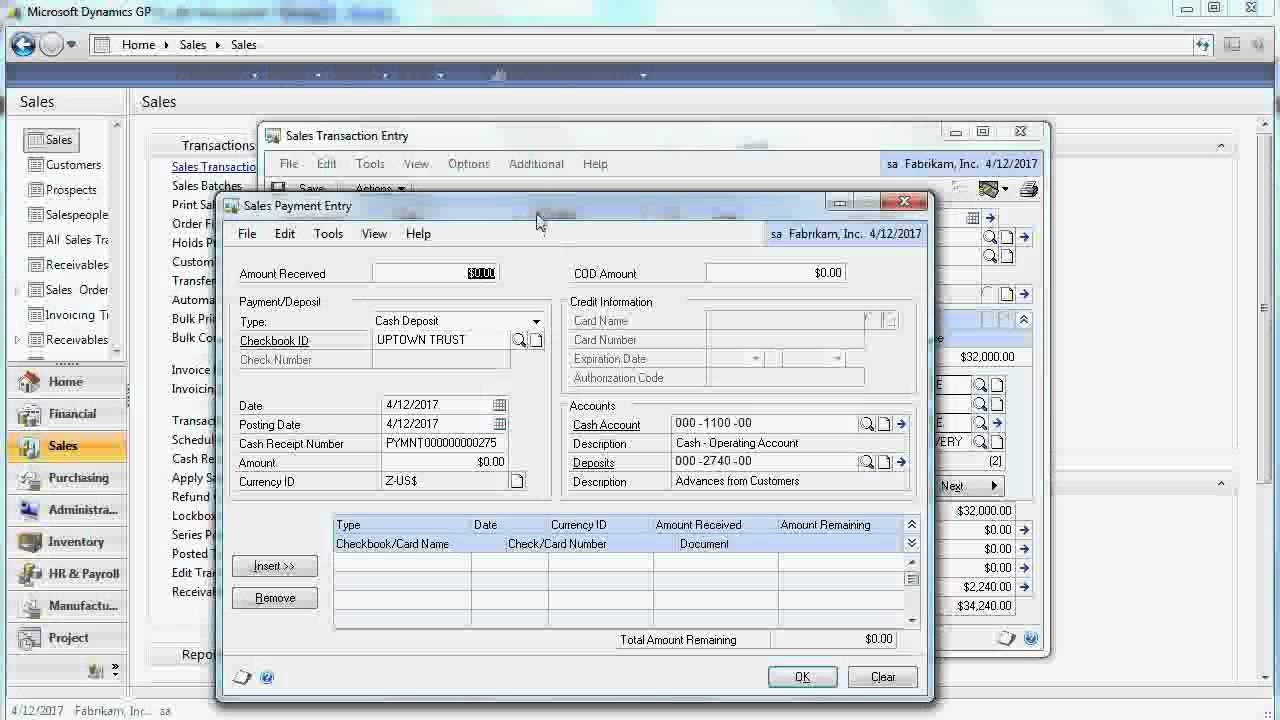Click the Clear button
This screenshot has width=1280, height=720.
point(883,677)
